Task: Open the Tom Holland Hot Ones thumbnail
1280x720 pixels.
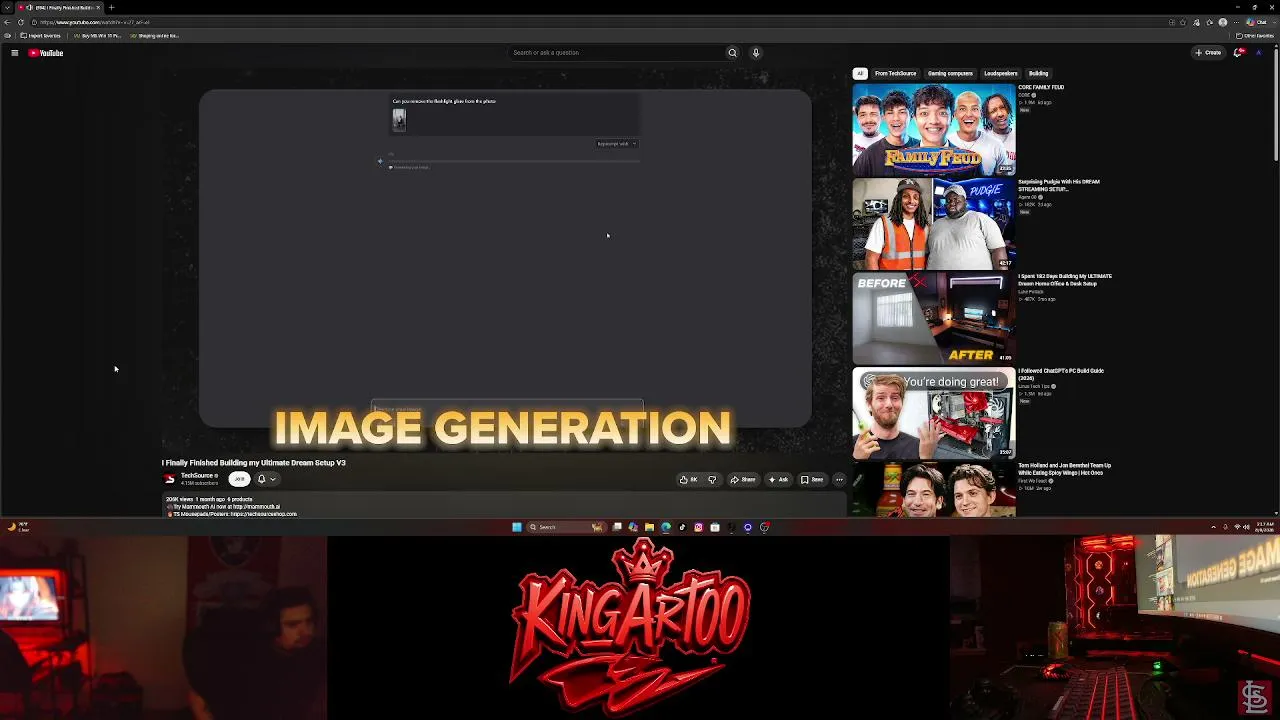Action: [x=934, y=489]
